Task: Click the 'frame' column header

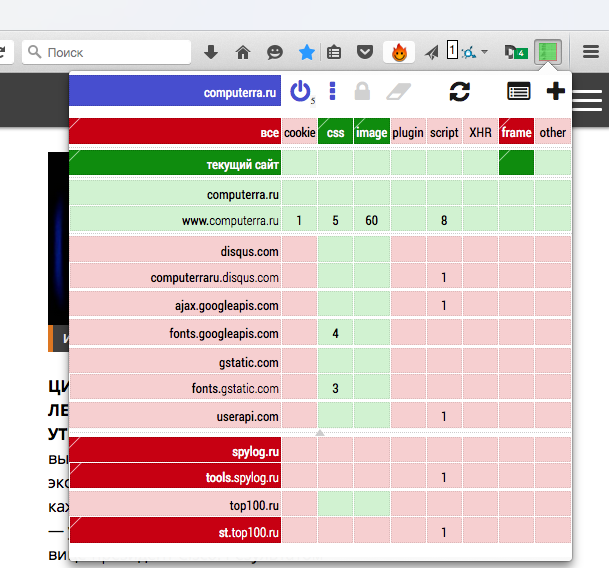Action: click(516, 132)
